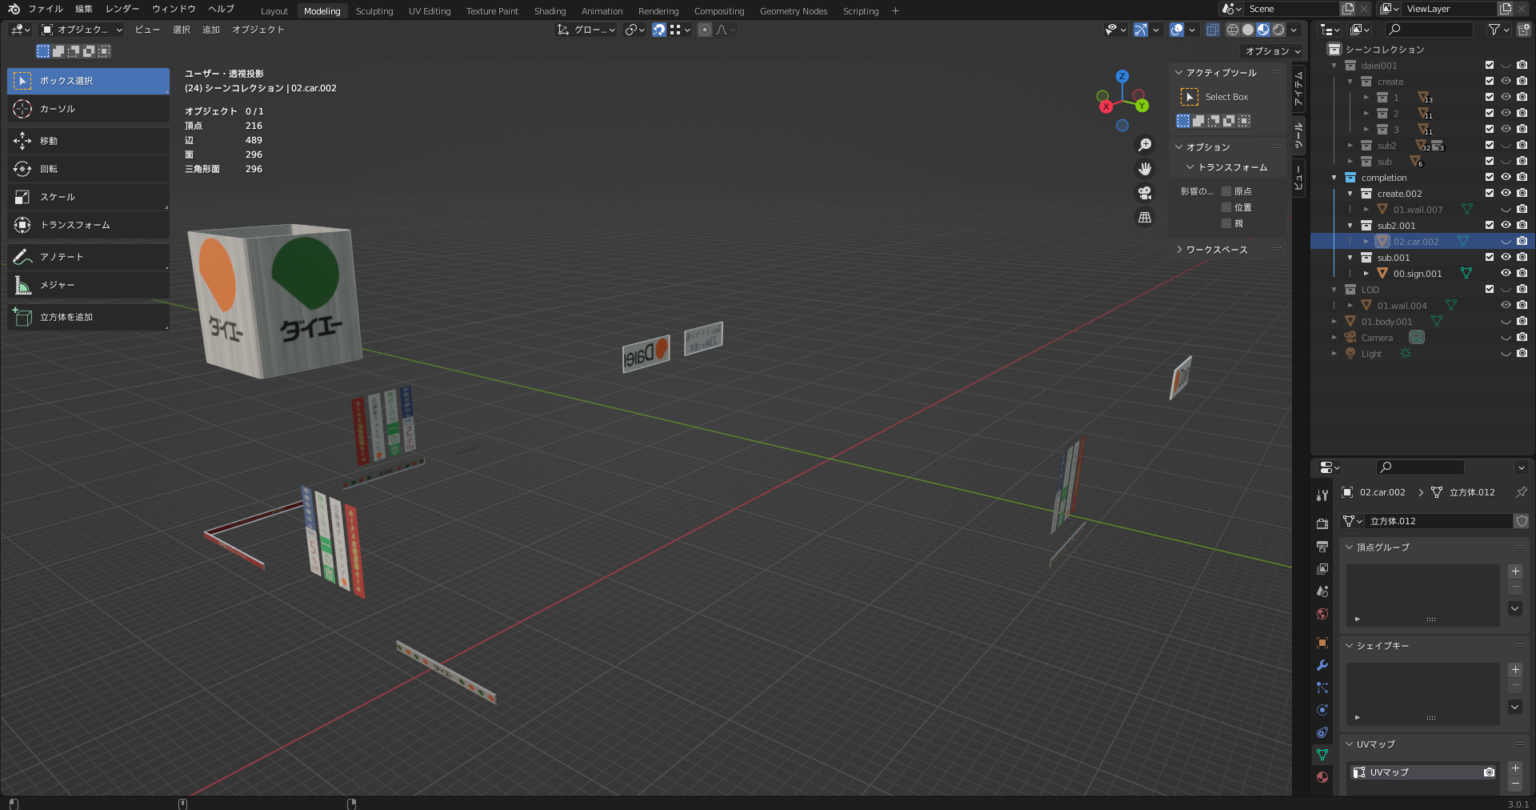Enable the 原点 (Origin) checkbox
This screenshot has width=1536, height=810.
(x=1227, y=191)
